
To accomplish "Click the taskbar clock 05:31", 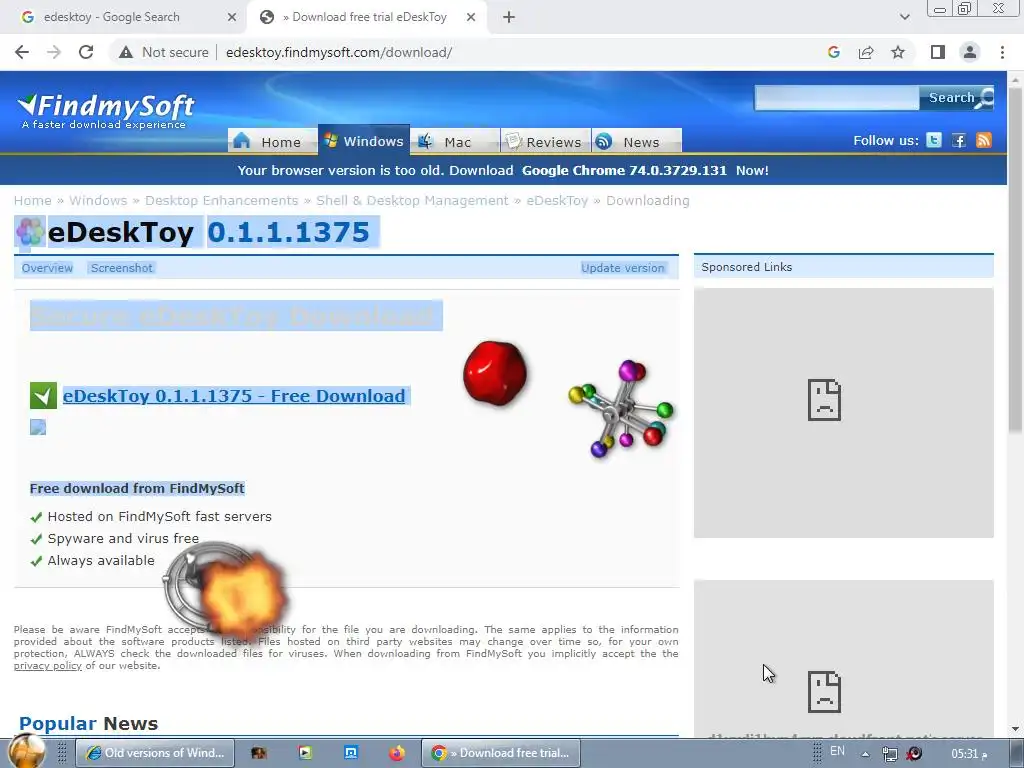I will [969, 754].
